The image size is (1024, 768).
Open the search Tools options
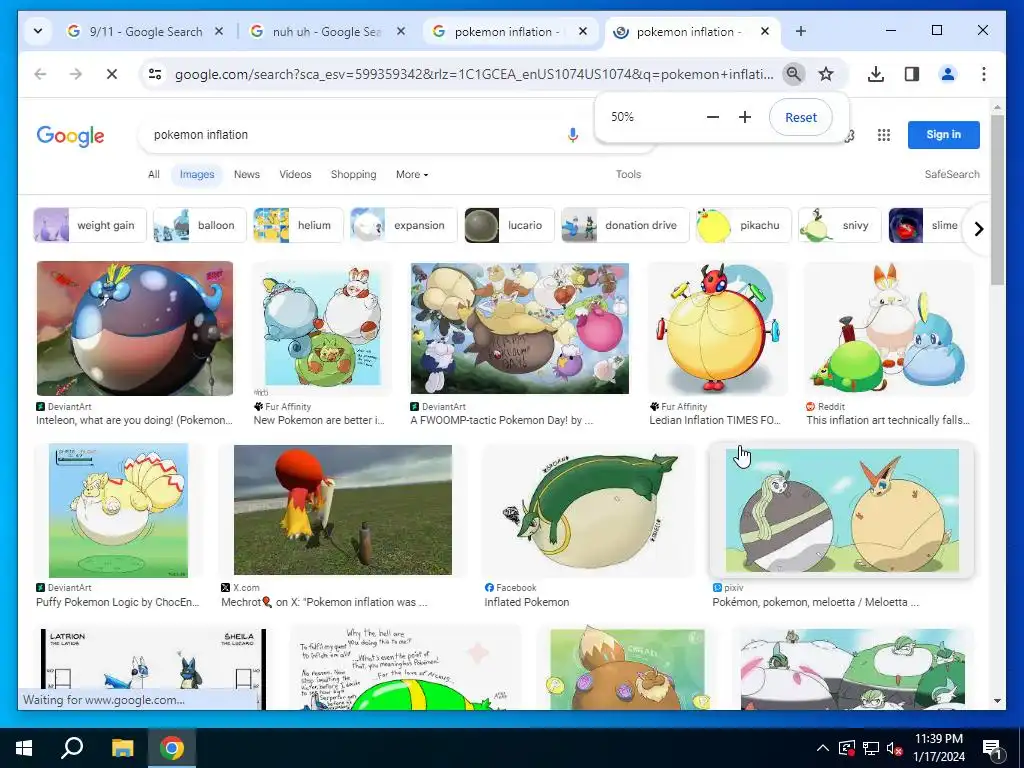coord(628,174)
